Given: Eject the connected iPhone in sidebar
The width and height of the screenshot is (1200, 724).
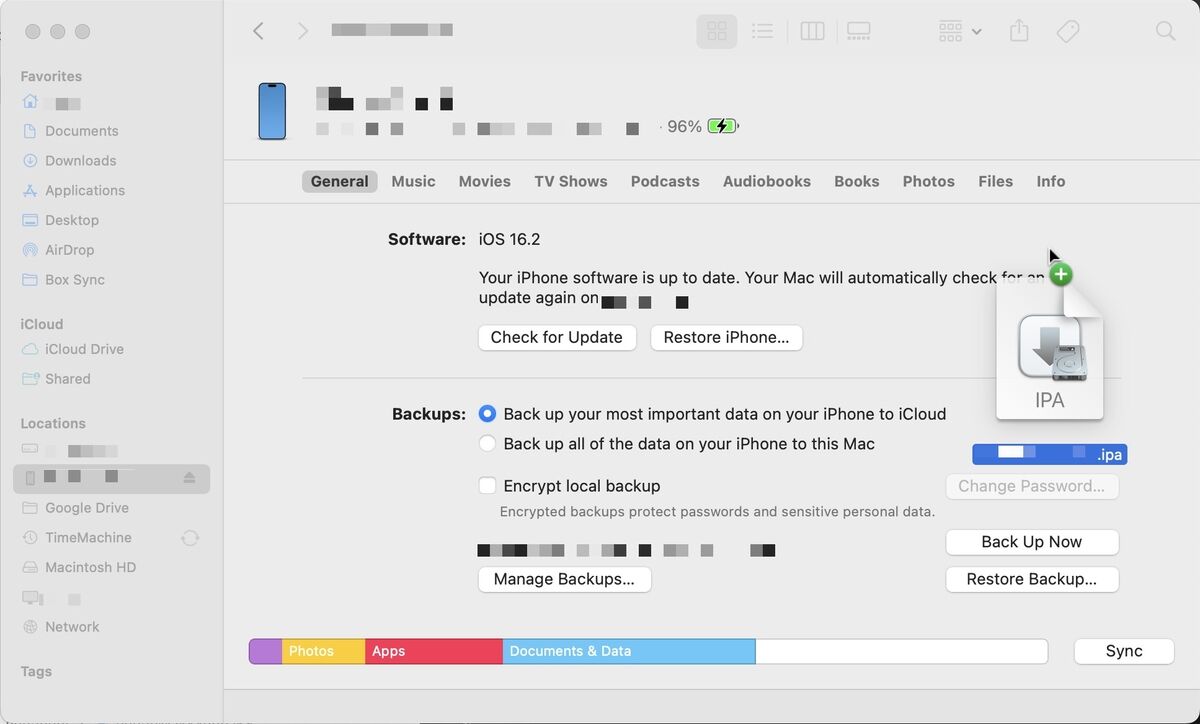Looking at the screenshot, I should (190, 478).
